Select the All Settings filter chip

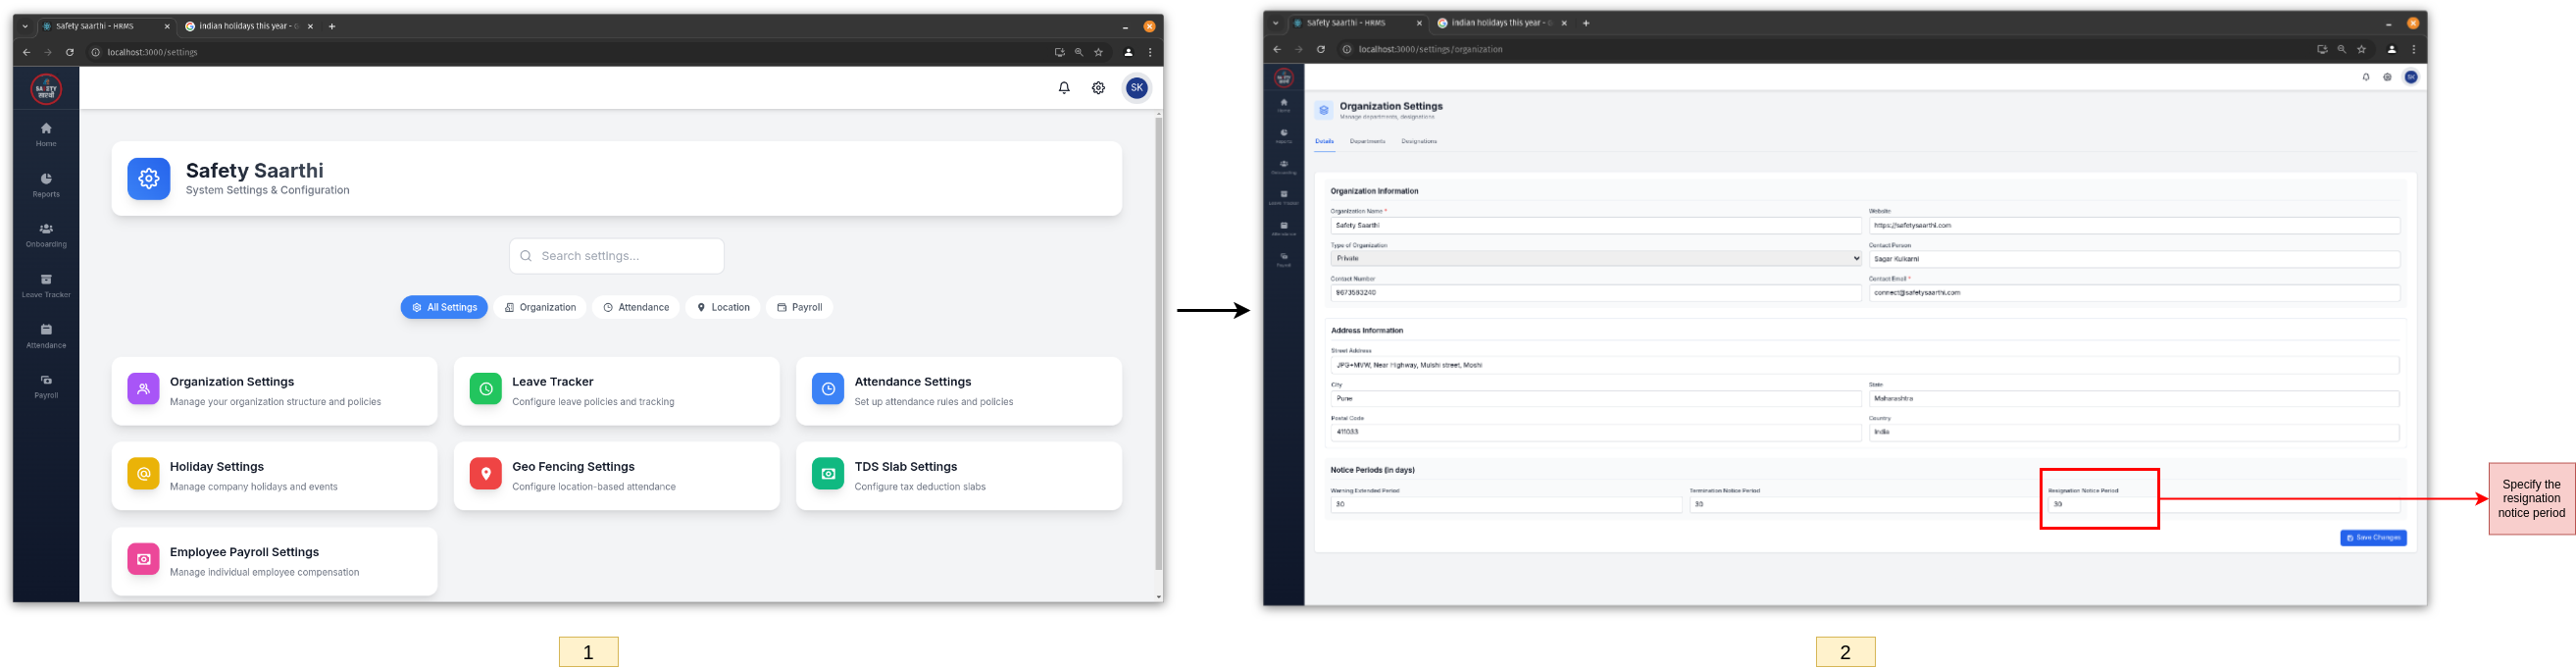tap(444, 308)
